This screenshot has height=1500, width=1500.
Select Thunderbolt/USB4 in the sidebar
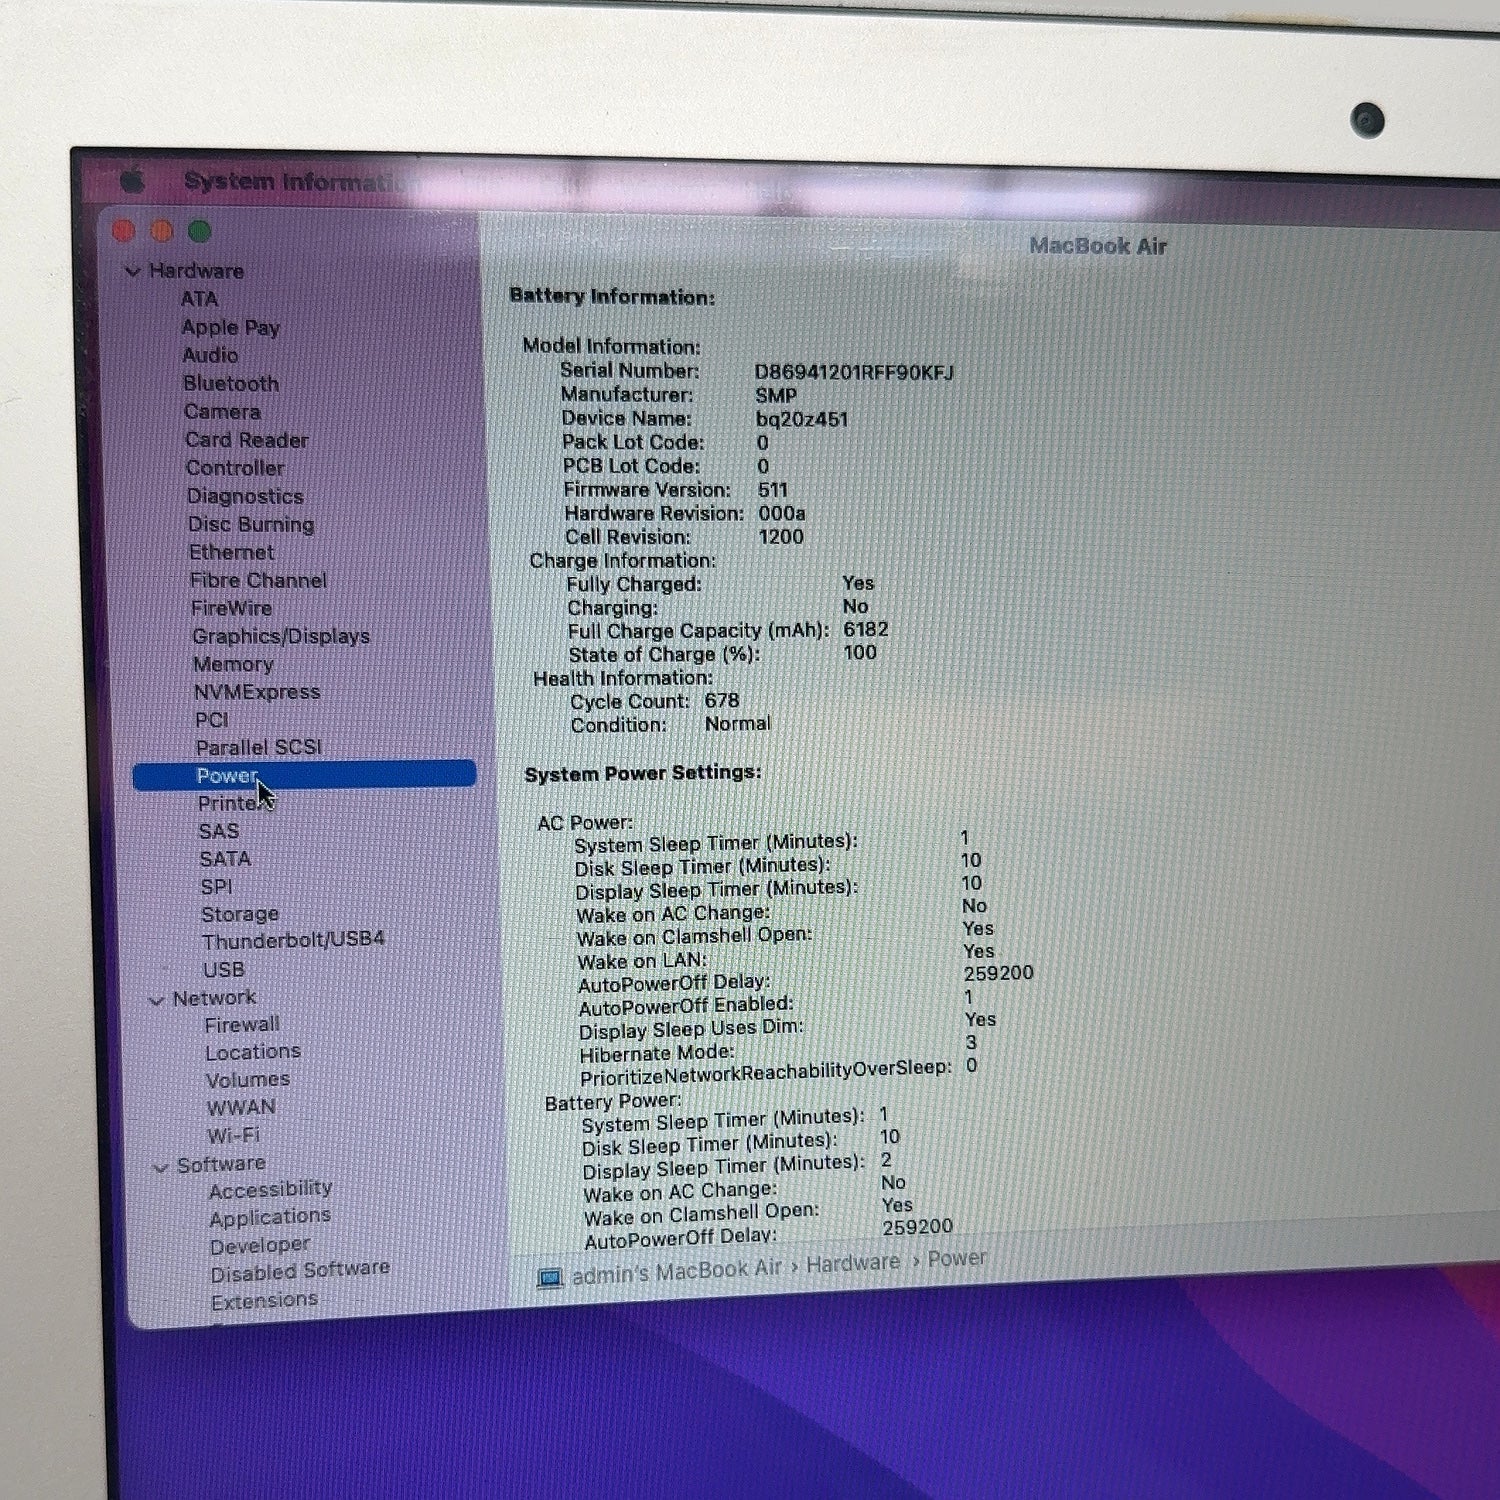click(293, 940)
